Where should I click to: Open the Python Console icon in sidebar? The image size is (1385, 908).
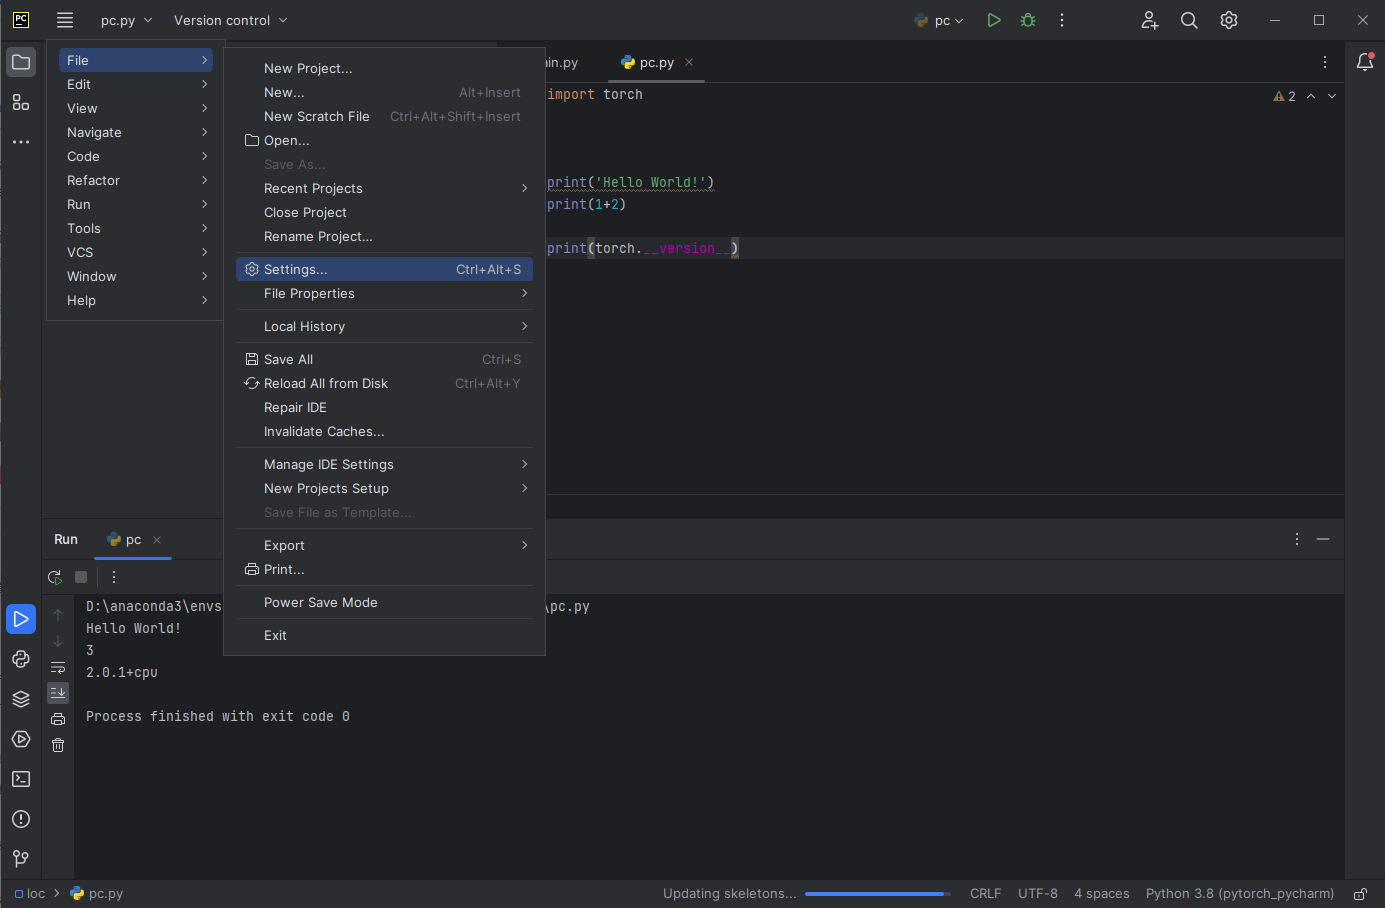(21, 659)
